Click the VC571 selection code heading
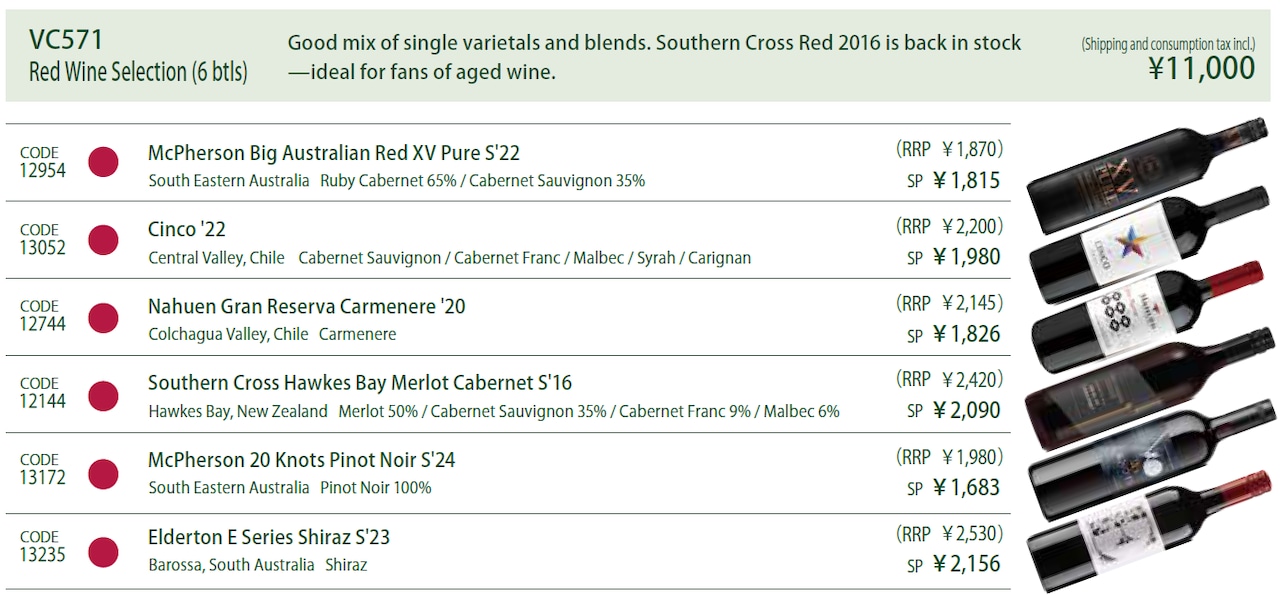Image resolution: width=1280 pixels, height=598 pixels. (x=65, y=40)
